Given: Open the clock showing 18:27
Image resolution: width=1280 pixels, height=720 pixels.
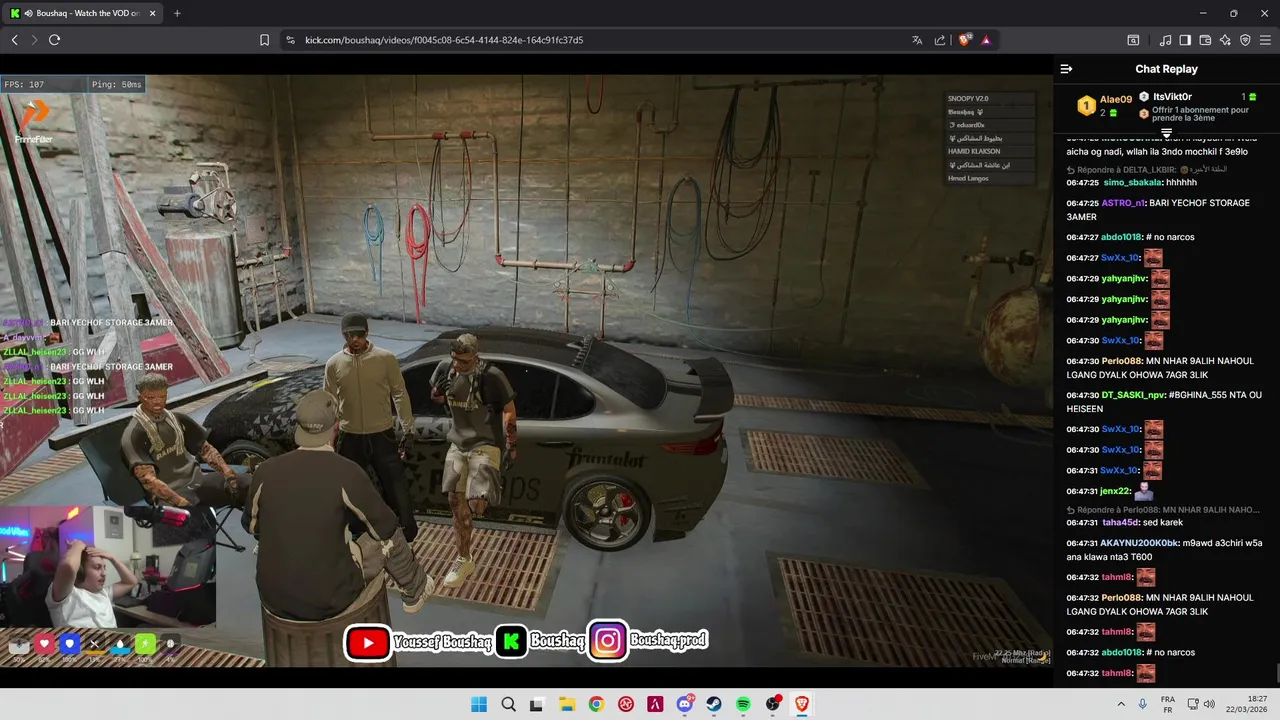Looking at the screenshot, I should tap(1247, 704).
